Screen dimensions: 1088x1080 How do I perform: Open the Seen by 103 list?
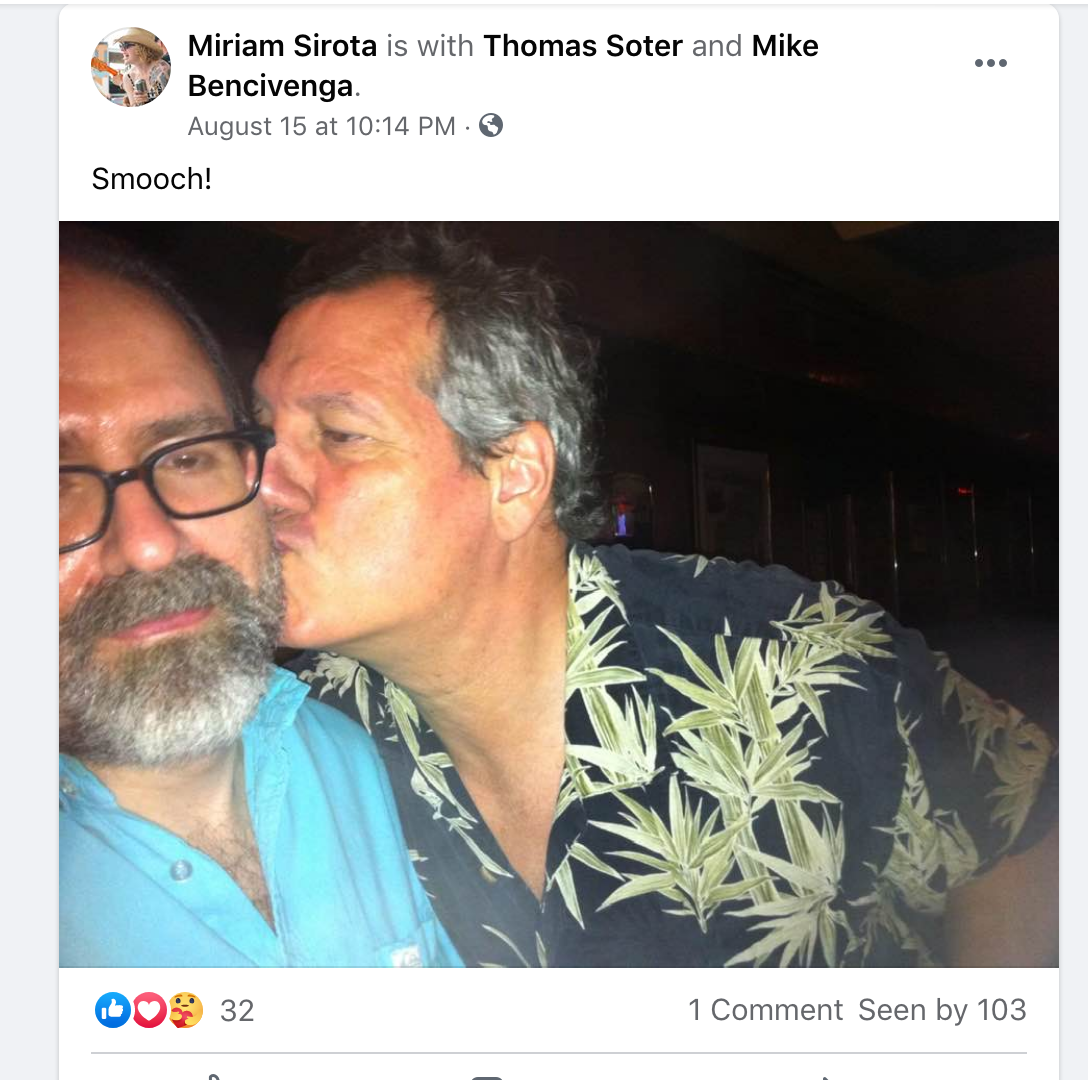point(942,1010)
